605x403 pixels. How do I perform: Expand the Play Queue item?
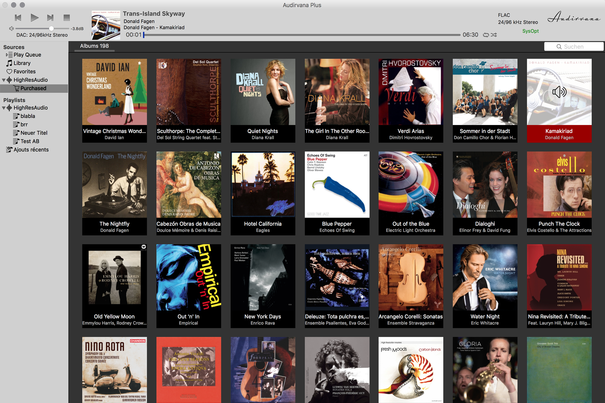coord(7,55)
